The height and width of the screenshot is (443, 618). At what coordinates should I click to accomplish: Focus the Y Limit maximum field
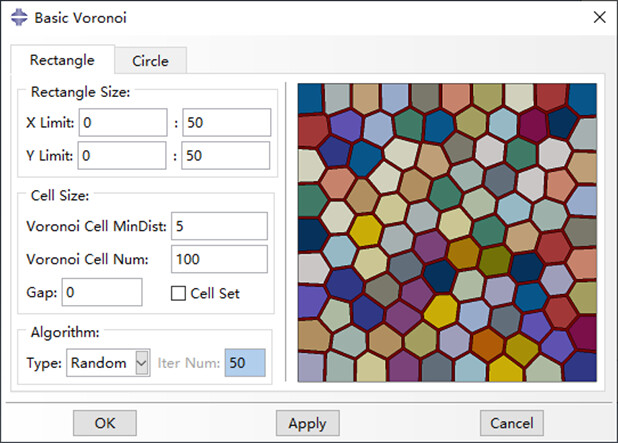pos(226,156)
